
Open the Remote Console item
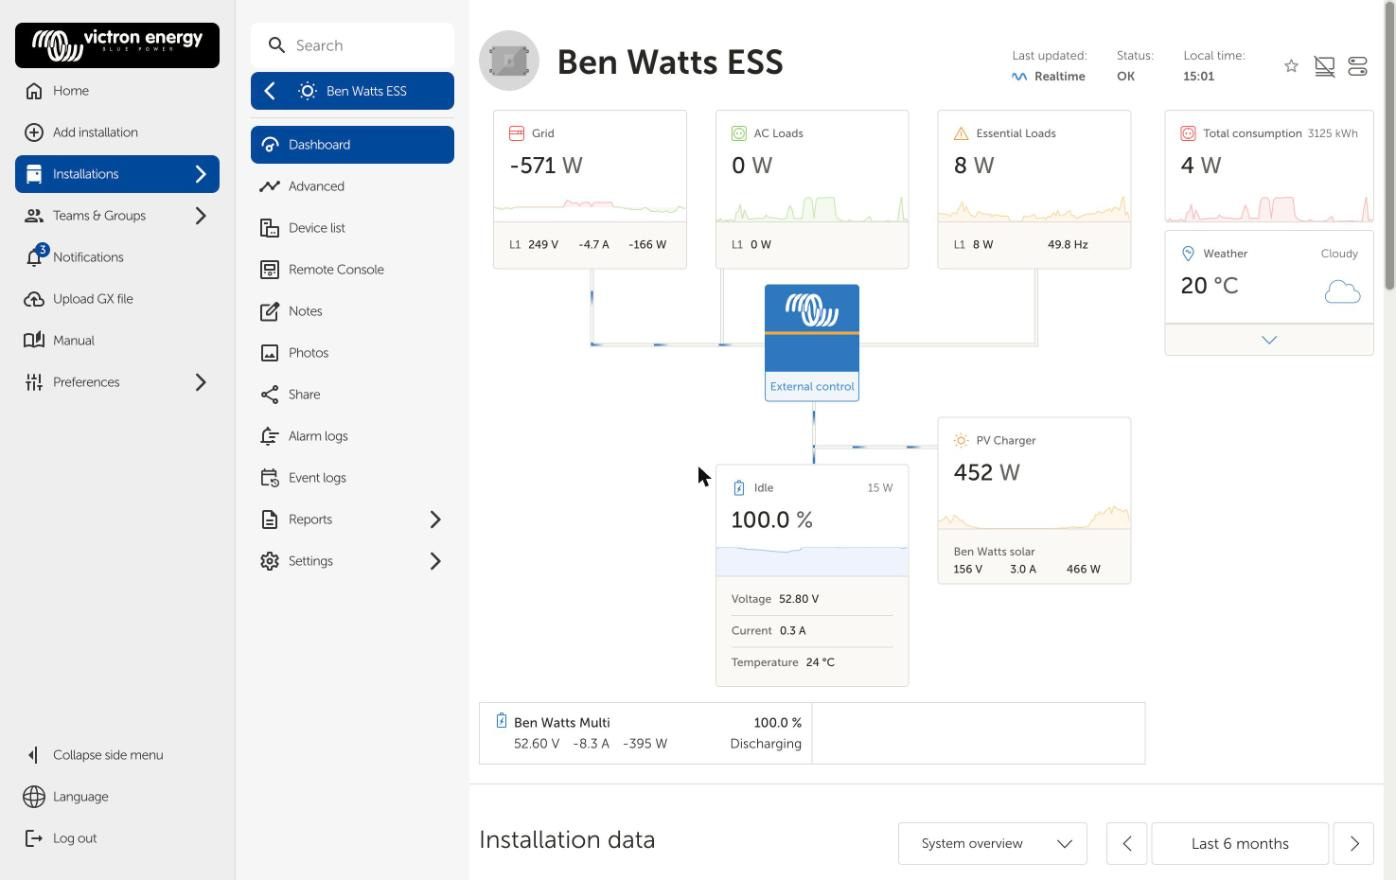pyautogui.click(x=352, y=270)
